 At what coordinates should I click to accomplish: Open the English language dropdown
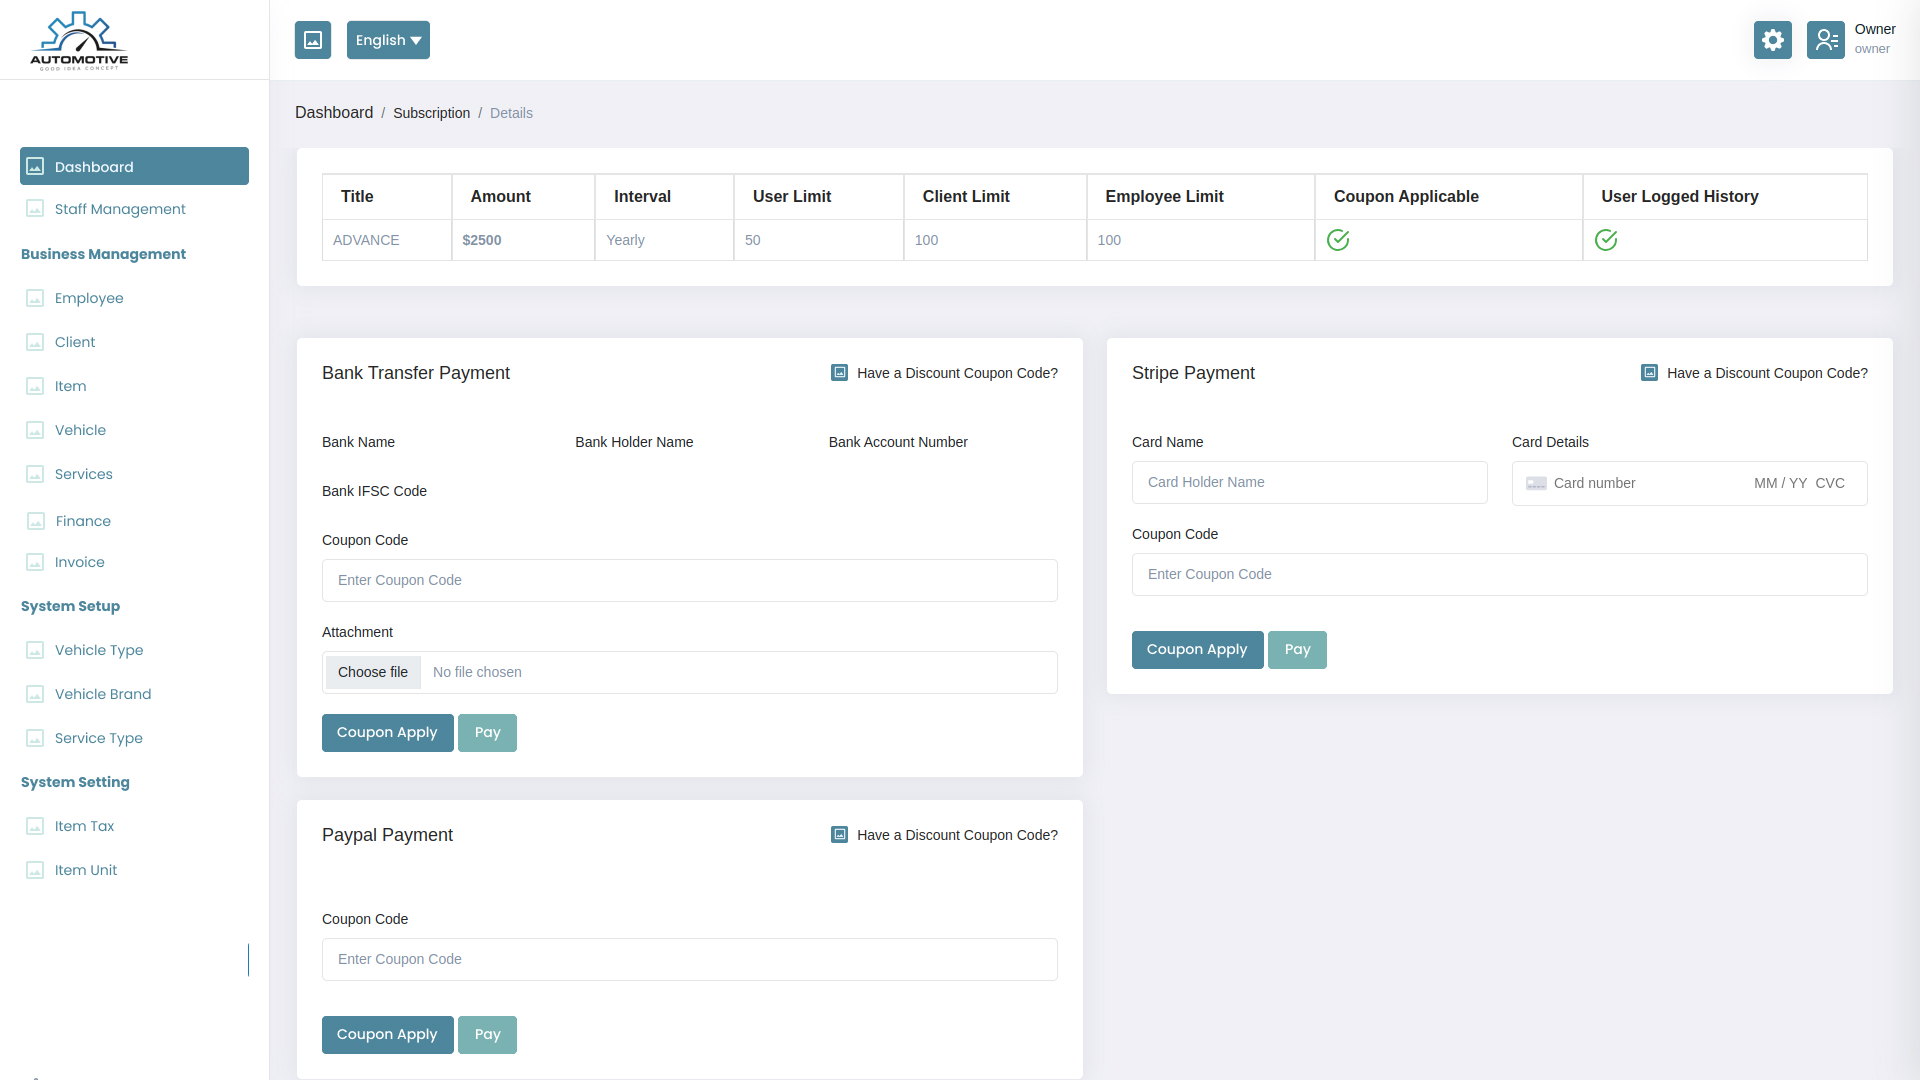point(388,40)
